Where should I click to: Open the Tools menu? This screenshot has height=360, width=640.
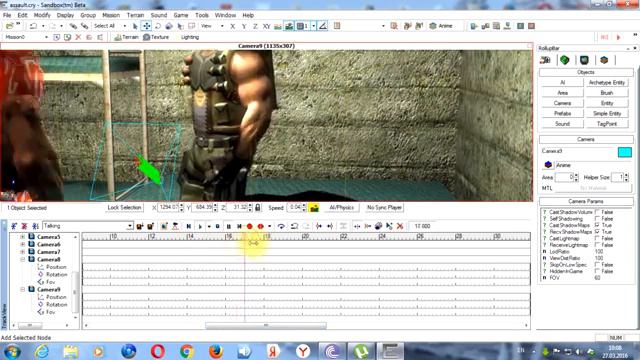click(x=202, y=15)
